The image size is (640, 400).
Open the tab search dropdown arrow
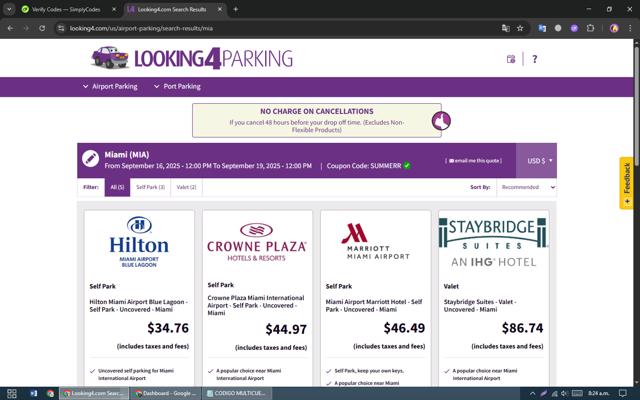point(9,9)
